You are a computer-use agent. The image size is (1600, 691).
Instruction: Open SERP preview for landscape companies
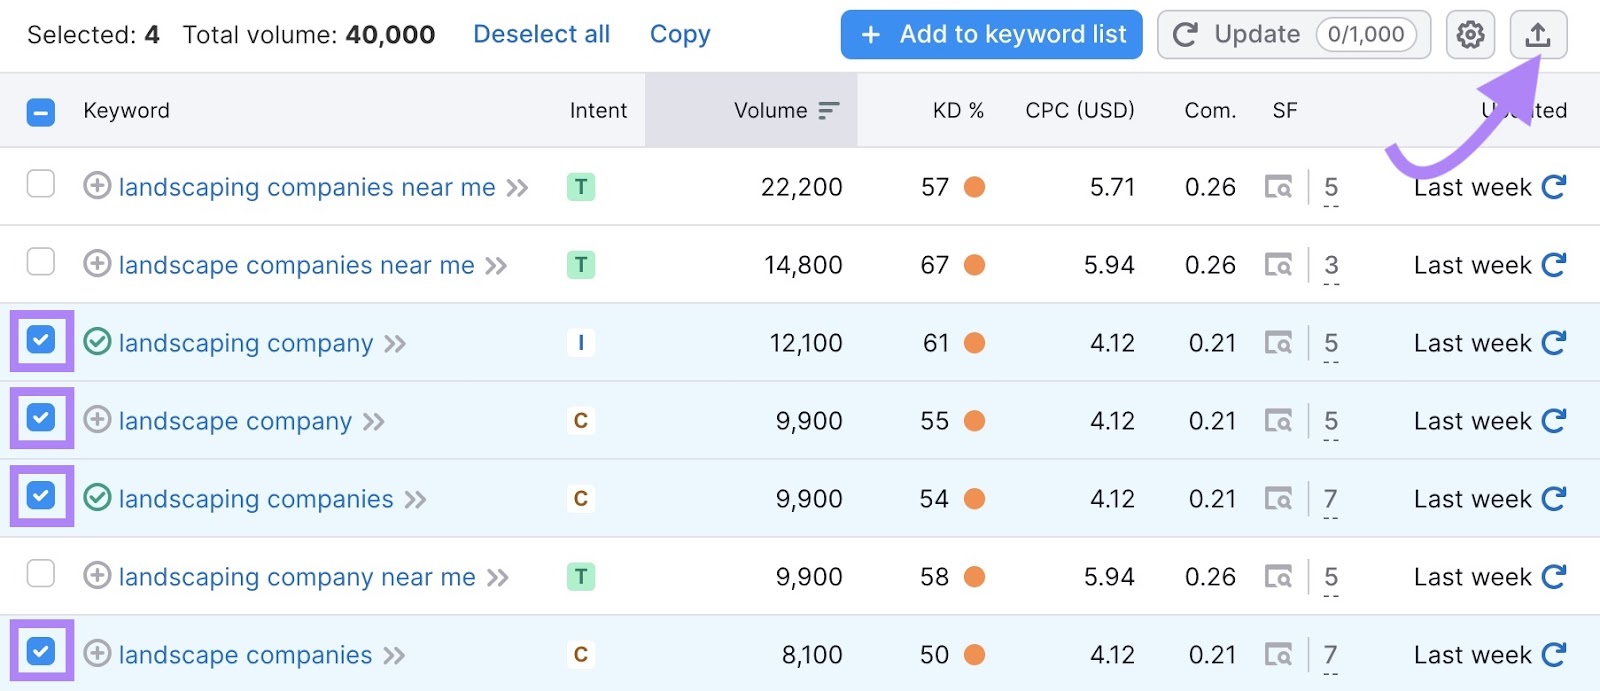coord(1278,655)
